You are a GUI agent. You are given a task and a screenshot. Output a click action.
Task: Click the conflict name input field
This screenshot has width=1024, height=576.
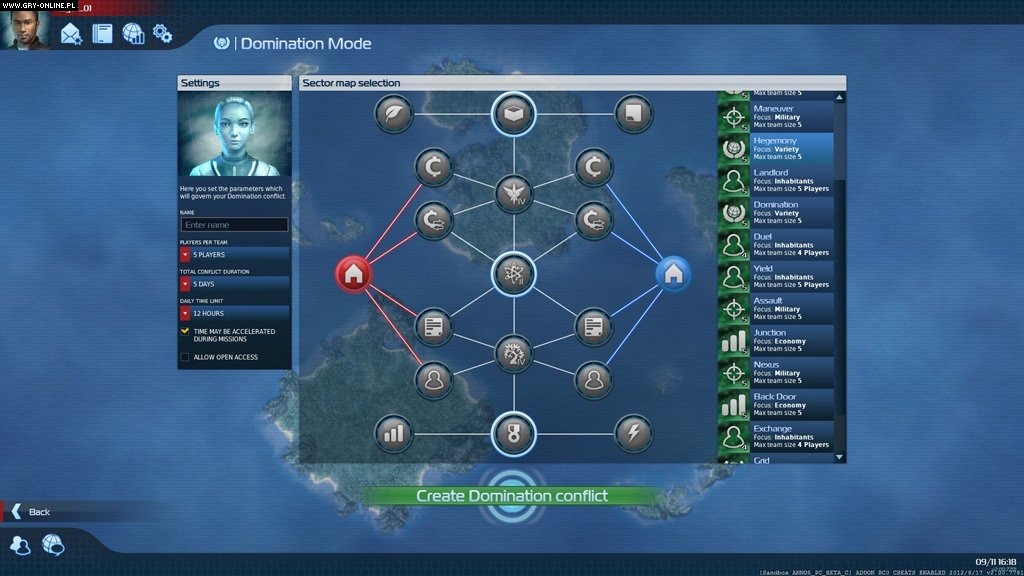(x=234, y=225)
